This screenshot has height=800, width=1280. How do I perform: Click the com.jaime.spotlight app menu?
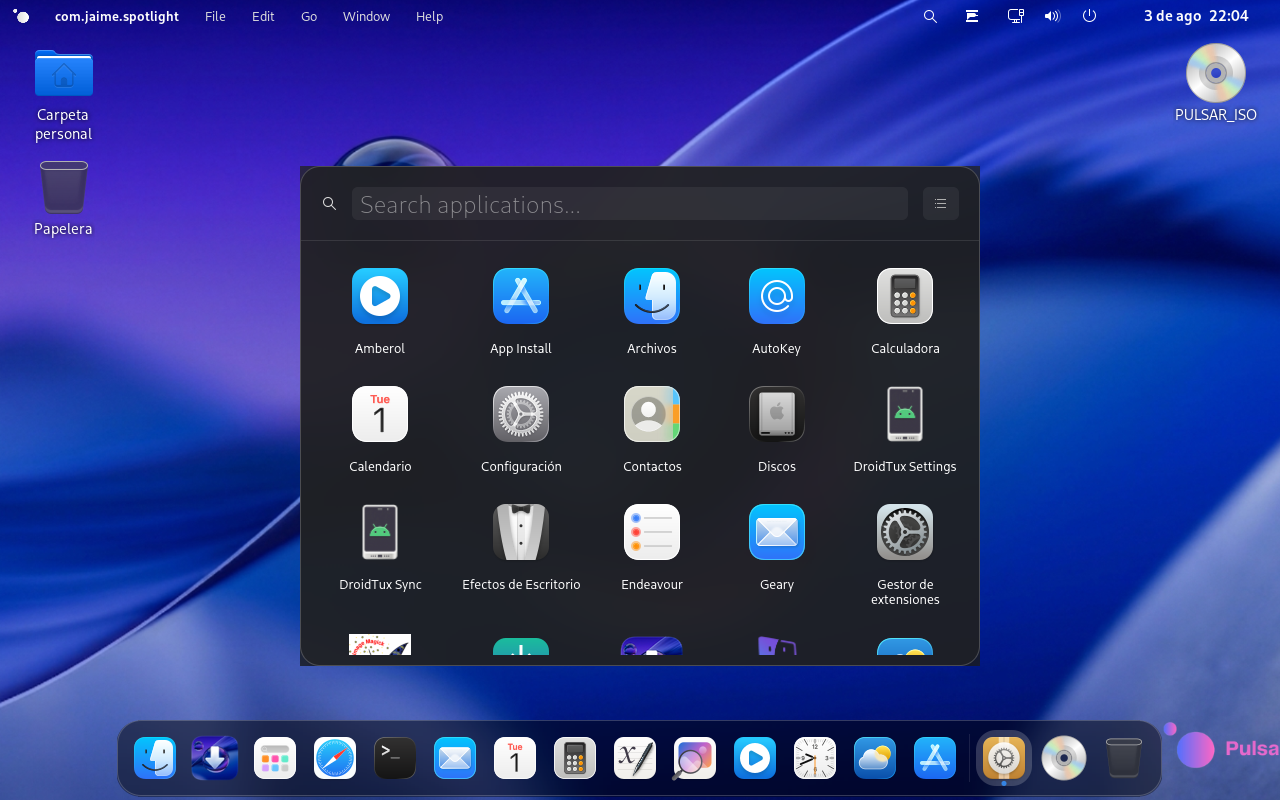(x=117, y=16)
